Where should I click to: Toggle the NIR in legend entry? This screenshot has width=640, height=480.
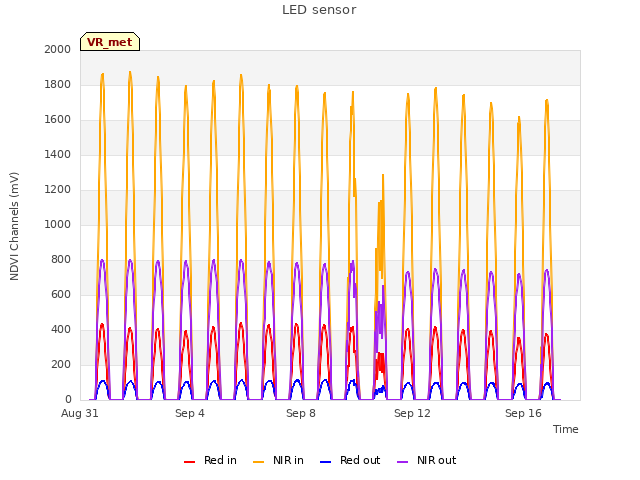pyautogui.click(x=278, y=460)
